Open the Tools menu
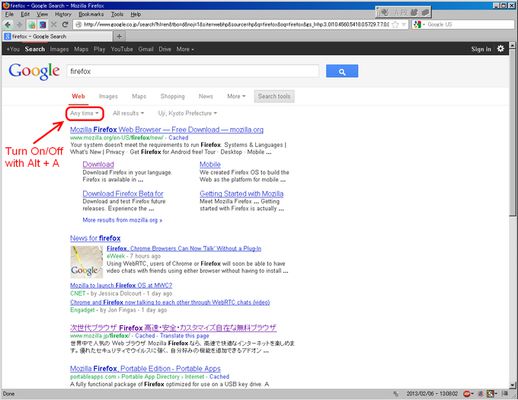 click(x=117, y=14)
